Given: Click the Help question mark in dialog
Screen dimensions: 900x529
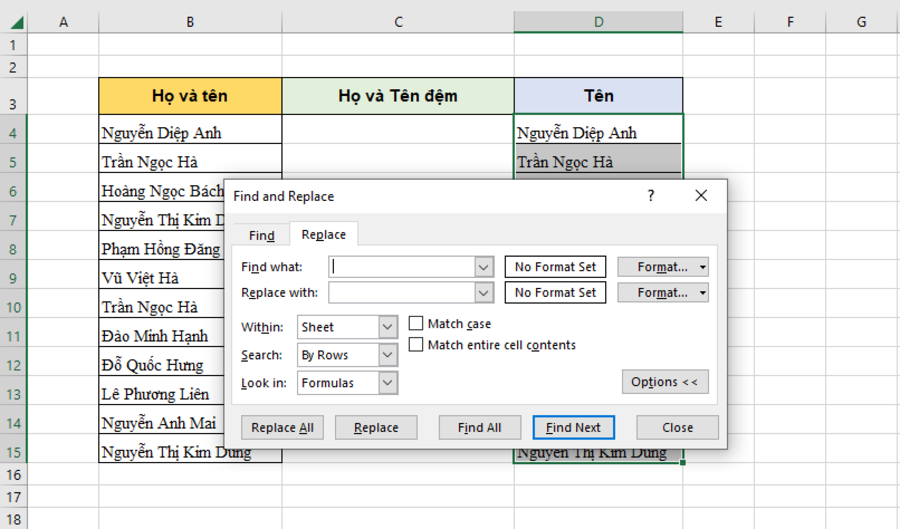Looking at the screenshot, I should coord(650,196).
